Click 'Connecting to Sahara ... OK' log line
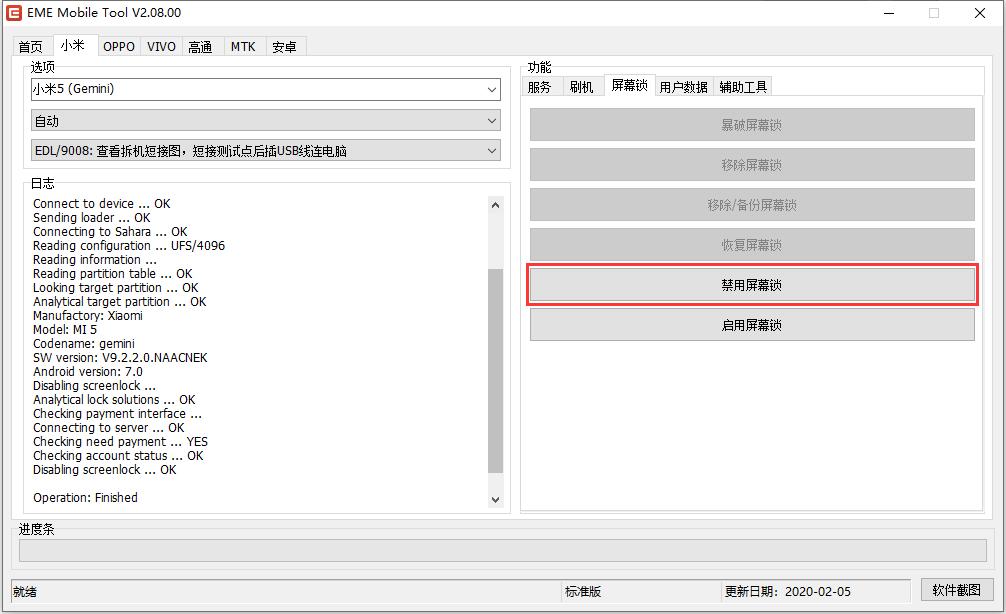The width and height of the screenshot is (1006, 614). [x=110, y=232]
